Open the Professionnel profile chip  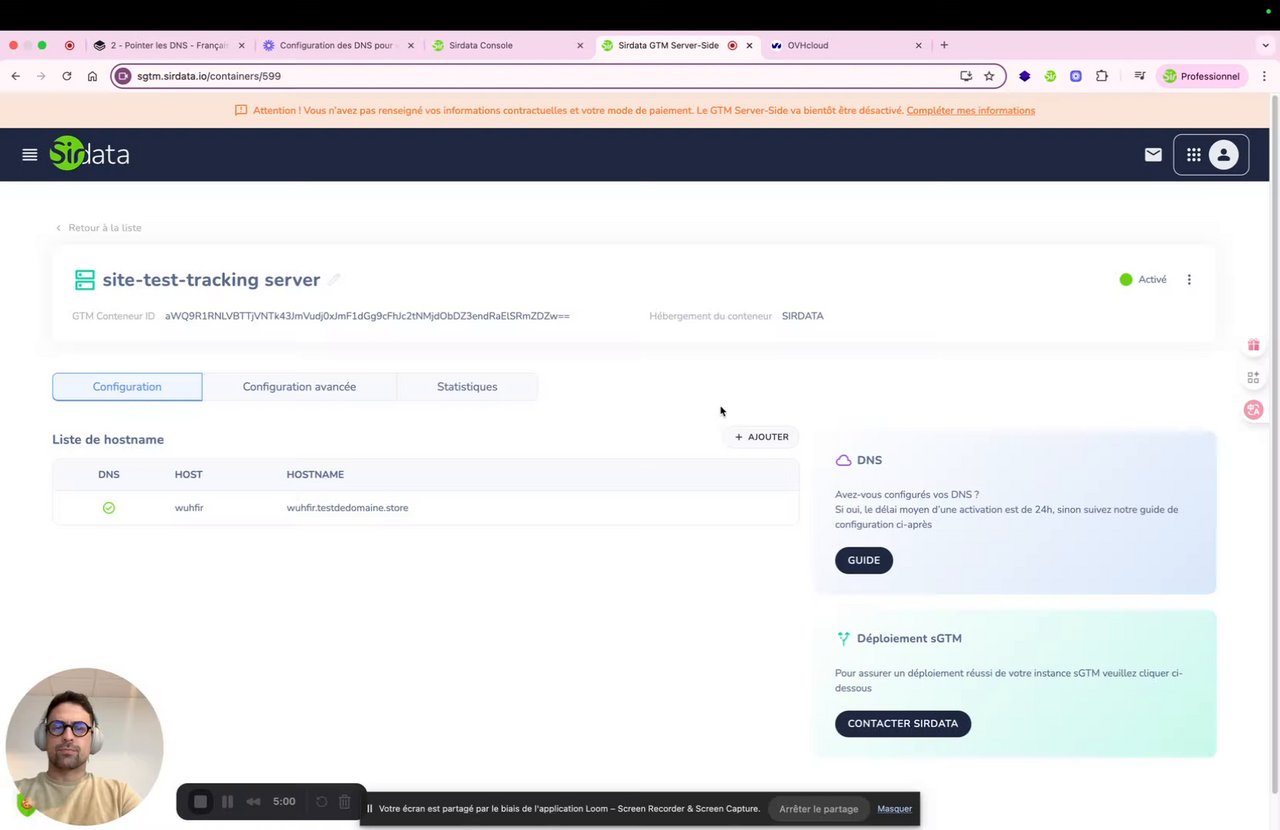coord(1201,76)
